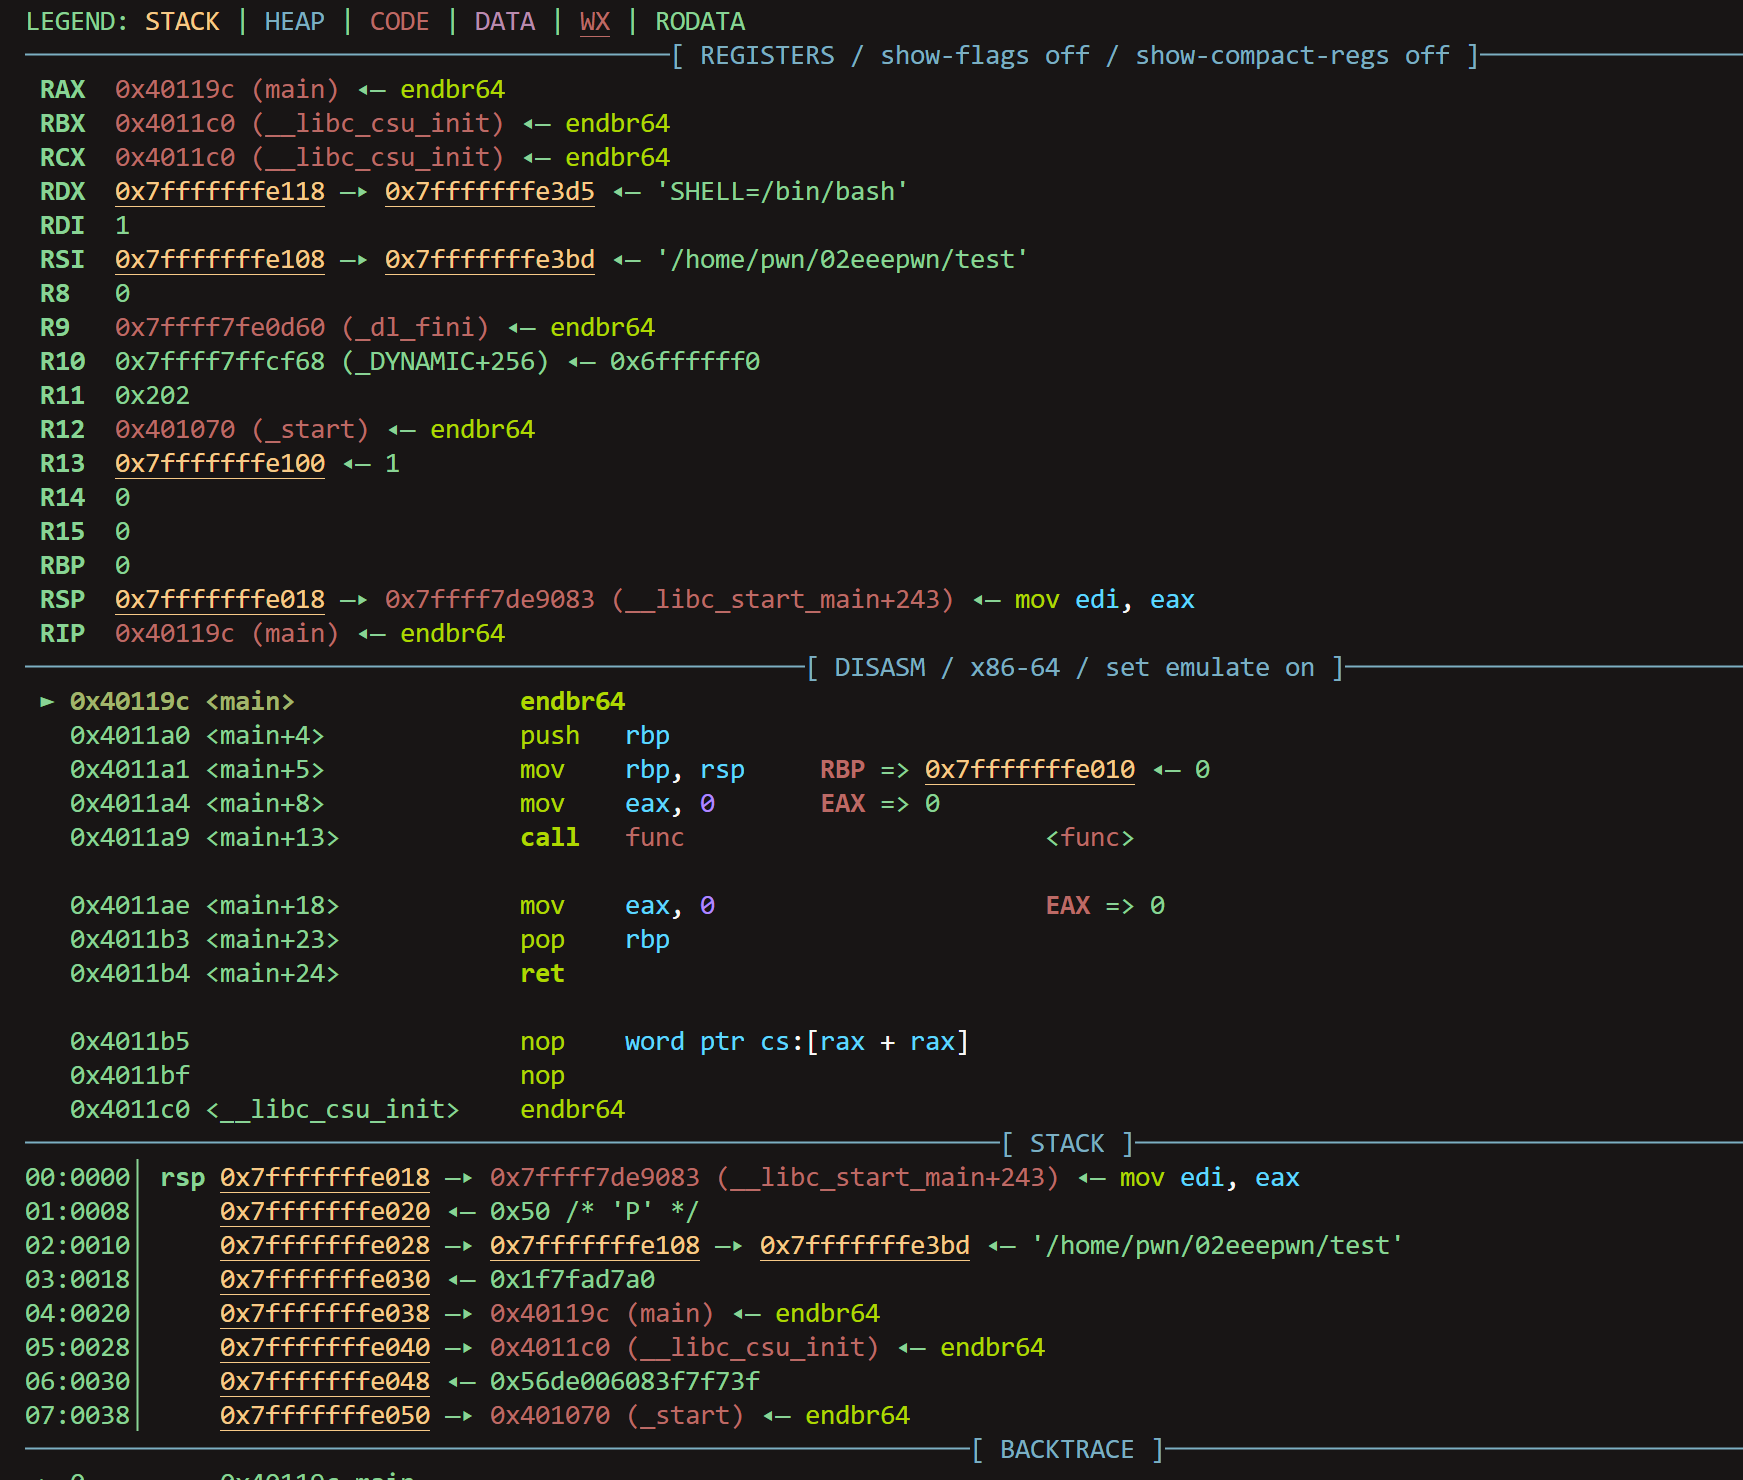Viewport: 1743px width, 1480px height.
Task: Click R9 value 0x7ffff7fe0d60
Action: click(220, 327)
